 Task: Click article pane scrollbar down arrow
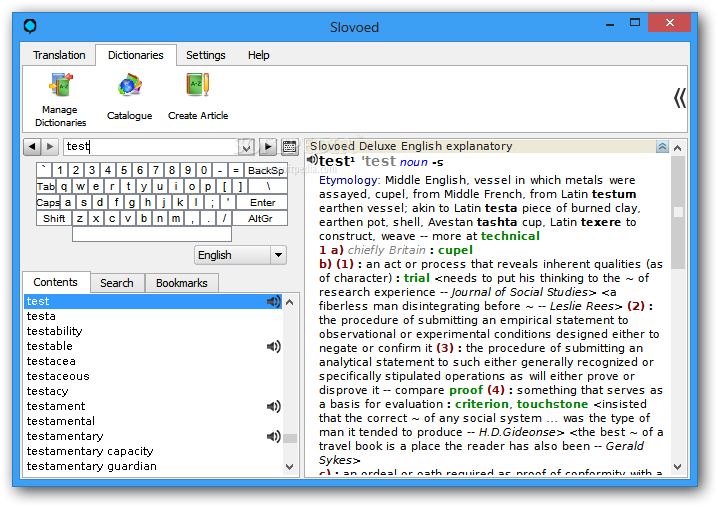pyautogui.click(x=678, y=467)
